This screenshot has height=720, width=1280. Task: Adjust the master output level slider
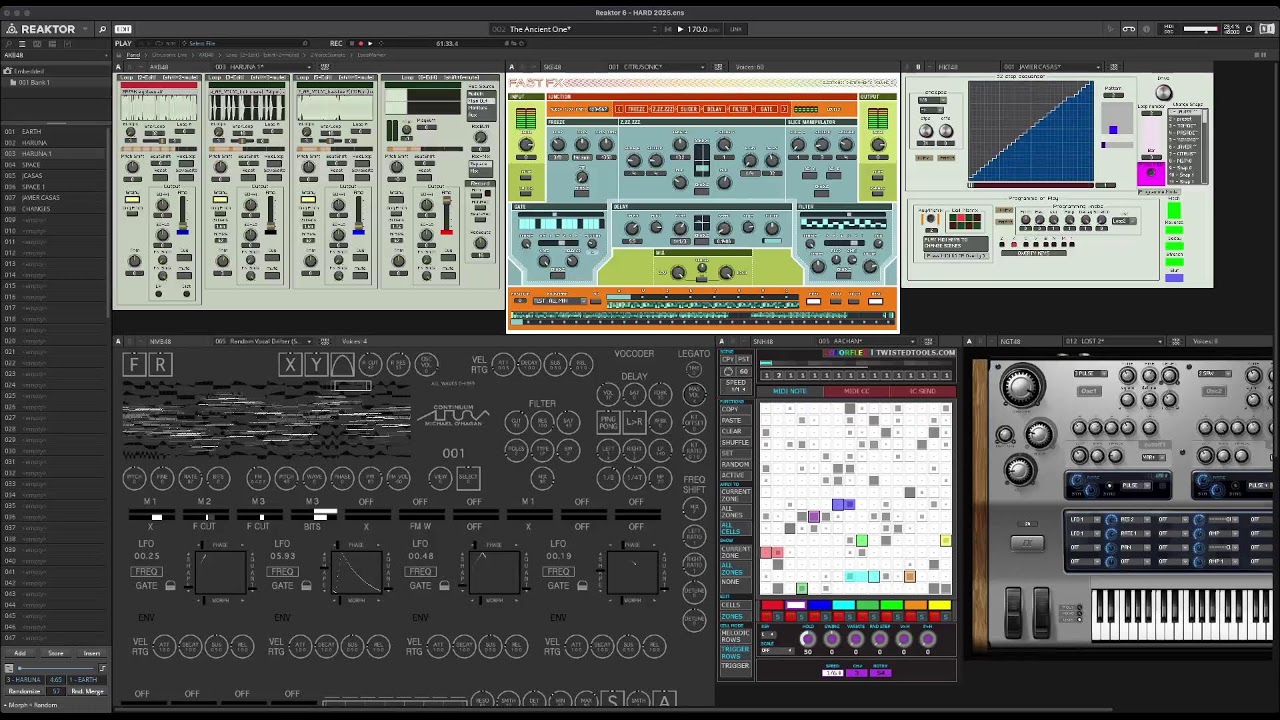point(1200,29)
